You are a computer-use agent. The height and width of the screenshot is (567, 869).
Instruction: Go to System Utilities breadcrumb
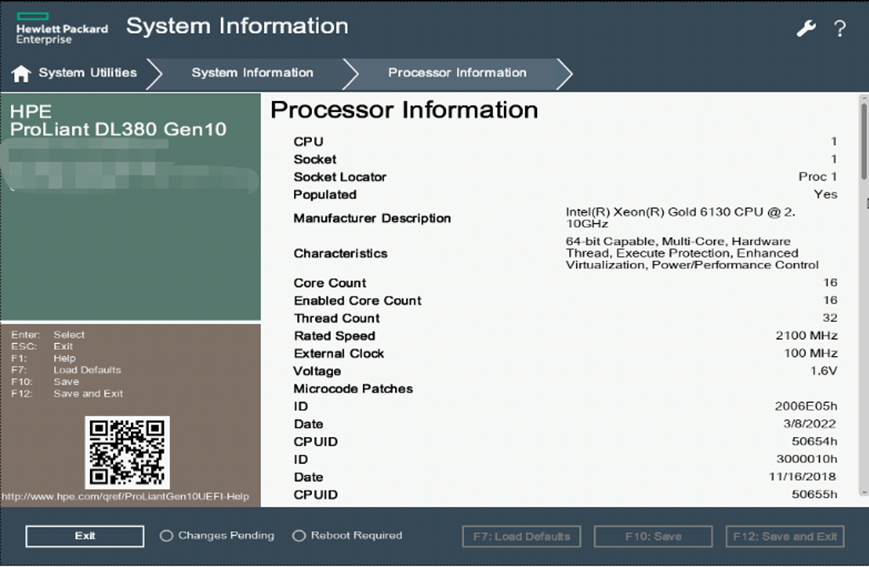point(87,73)
